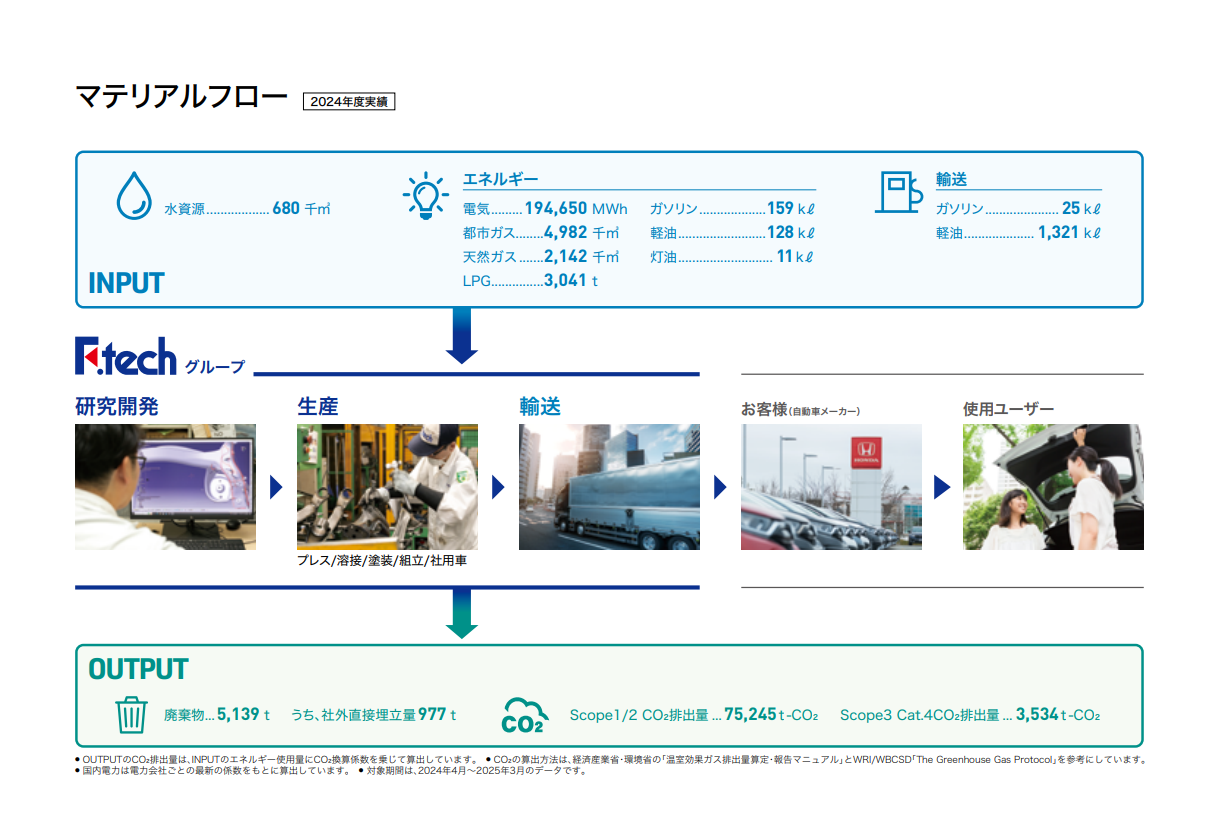This screenshot has height=835, width=1220.
Task: Select the 輸送 truck photo
Action: coord(609,487)
